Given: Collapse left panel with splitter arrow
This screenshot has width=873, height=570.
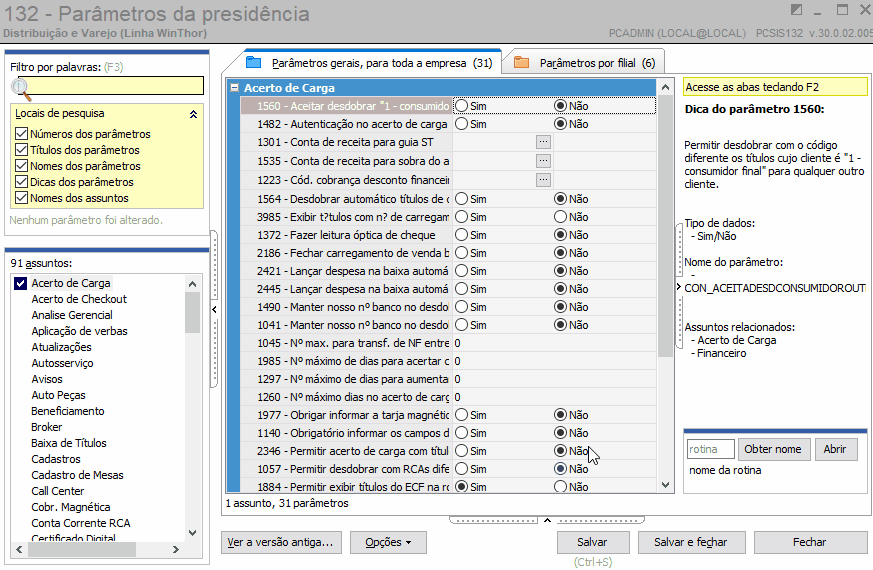Looking at the screenshot, I should tap(214, 309).
